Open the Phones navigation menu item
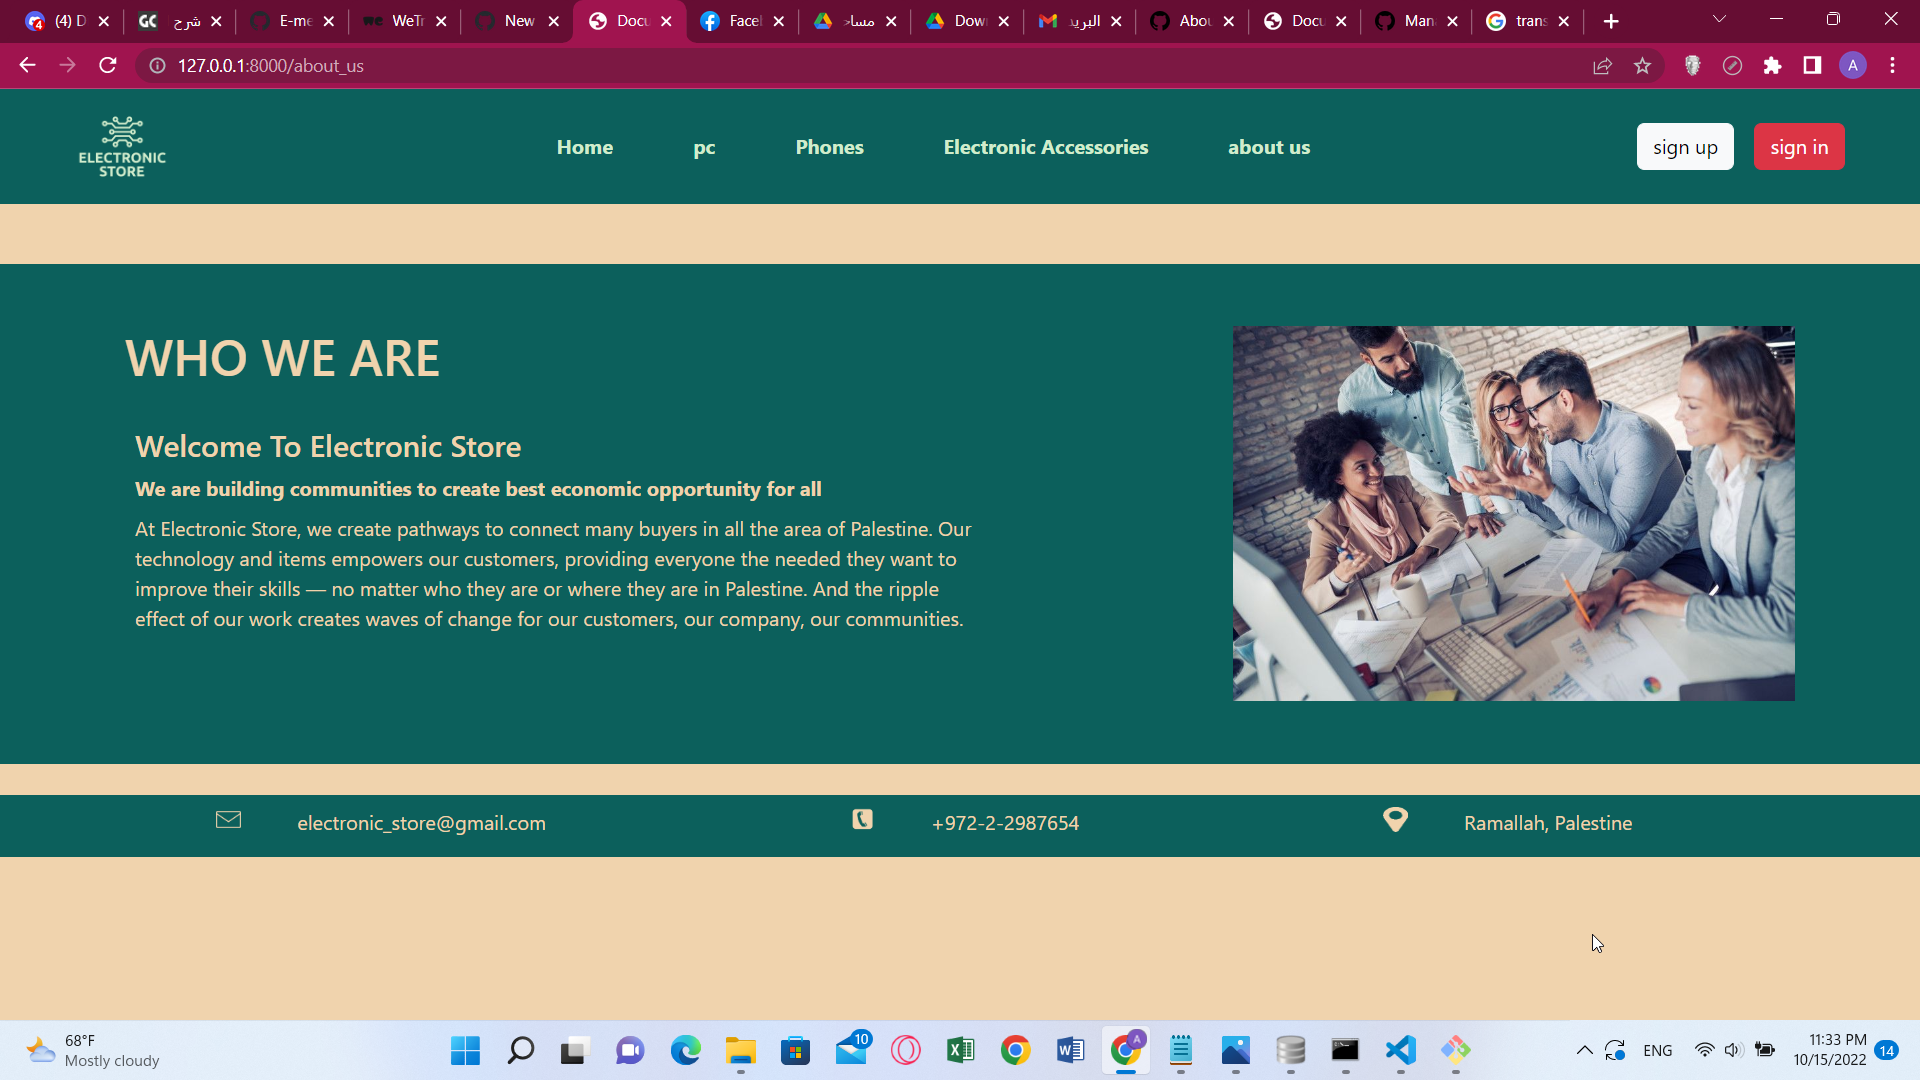This screenshot has width=1920, height=1080. 829,146
